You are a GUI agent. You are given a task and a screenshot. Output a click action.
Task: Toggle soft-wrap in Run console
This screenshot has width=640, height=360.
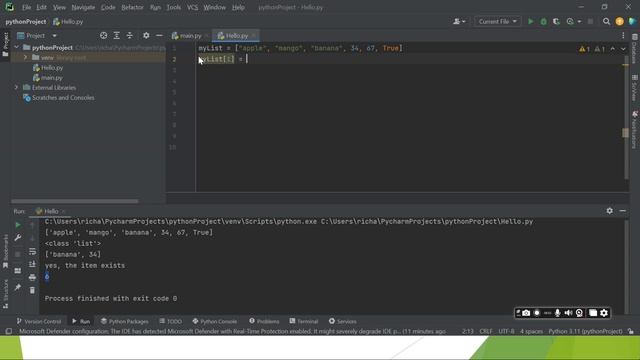(x=32, y=251)
